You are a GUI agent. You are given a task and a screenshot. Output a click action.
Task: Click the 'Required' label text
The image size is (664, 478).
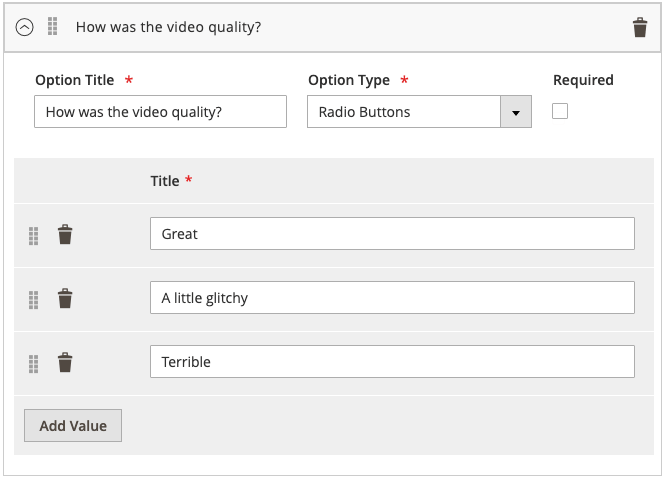[x=583, y=80]
